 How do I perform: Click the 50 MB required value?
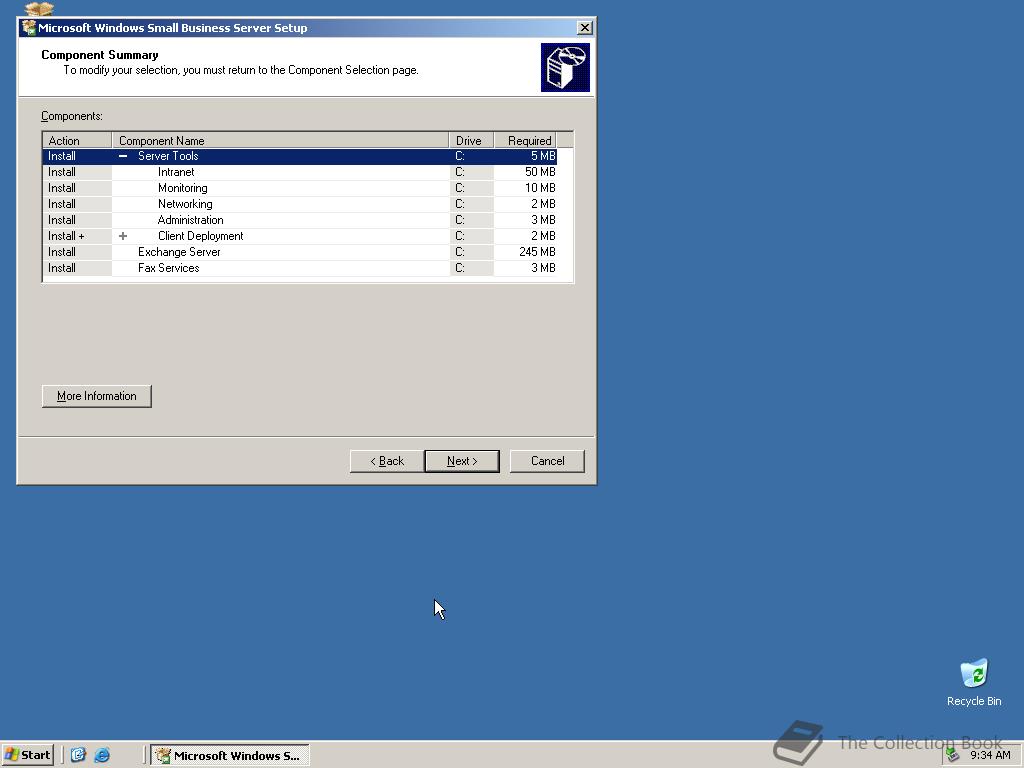540,172
